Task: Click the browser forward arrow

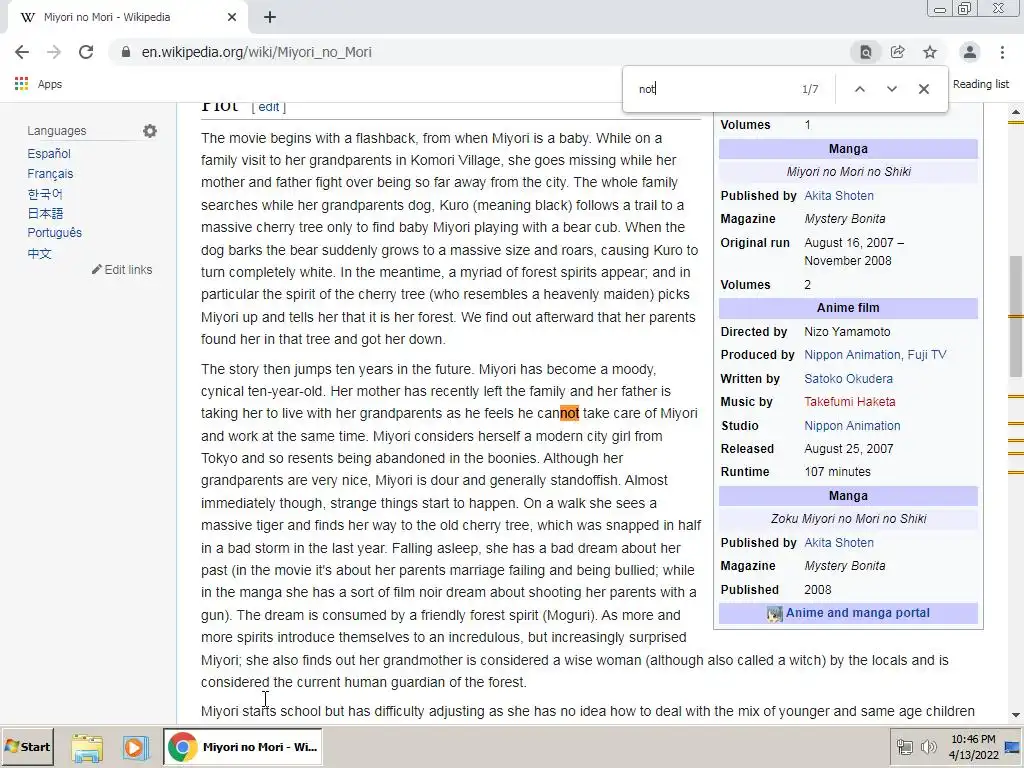Action: tap(54, 52)
